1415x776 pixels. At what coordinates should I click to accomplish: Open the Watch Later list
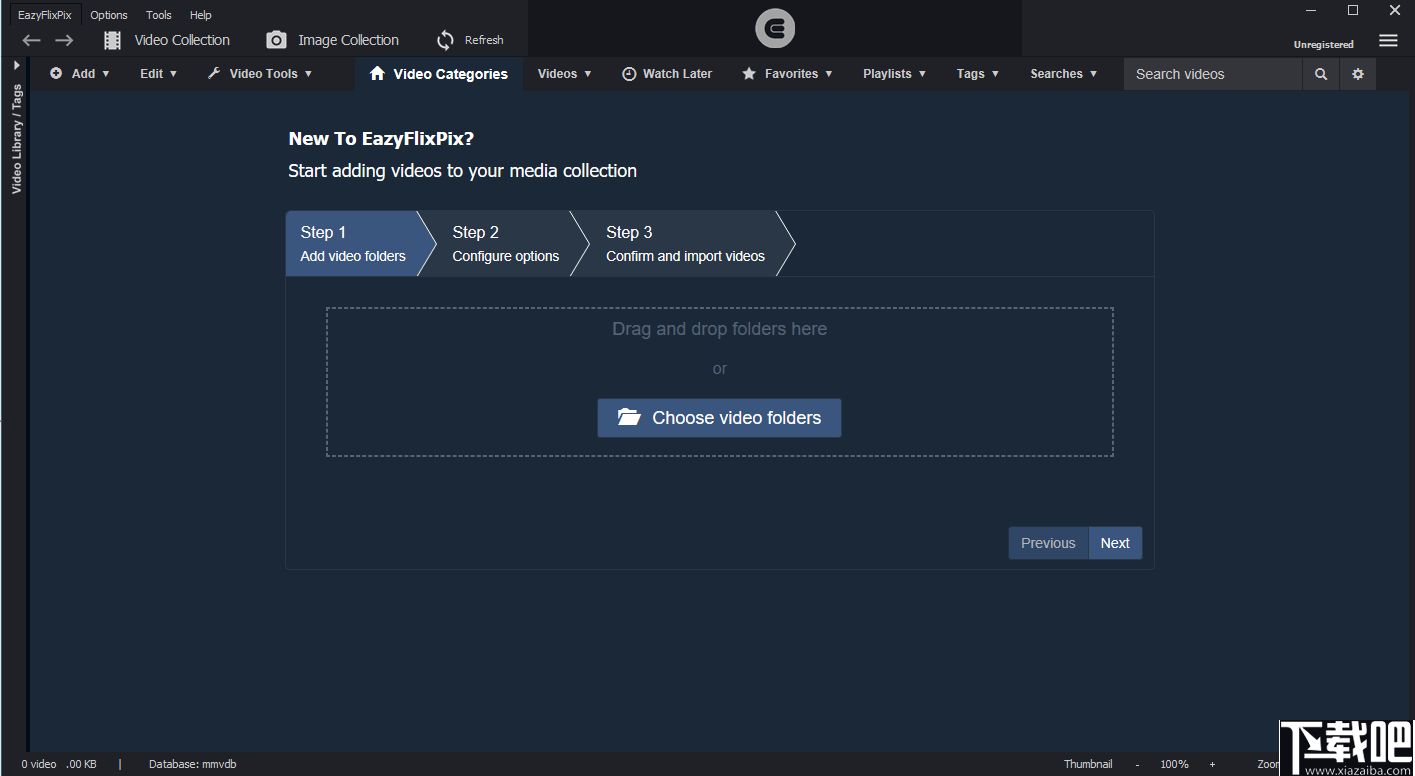pos(667,74)
